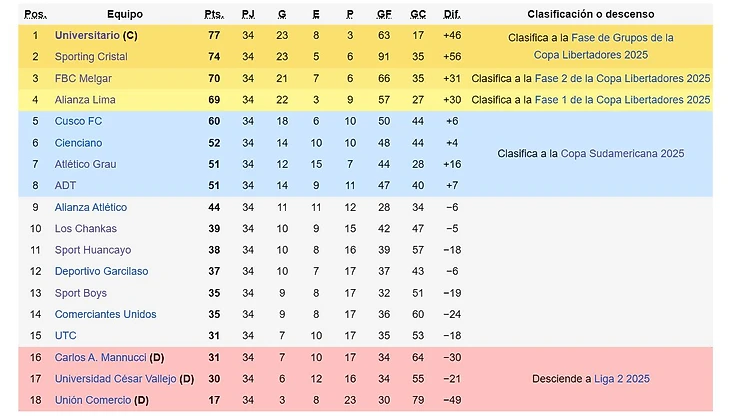Select the Comerciantes Unidos link

105,314
